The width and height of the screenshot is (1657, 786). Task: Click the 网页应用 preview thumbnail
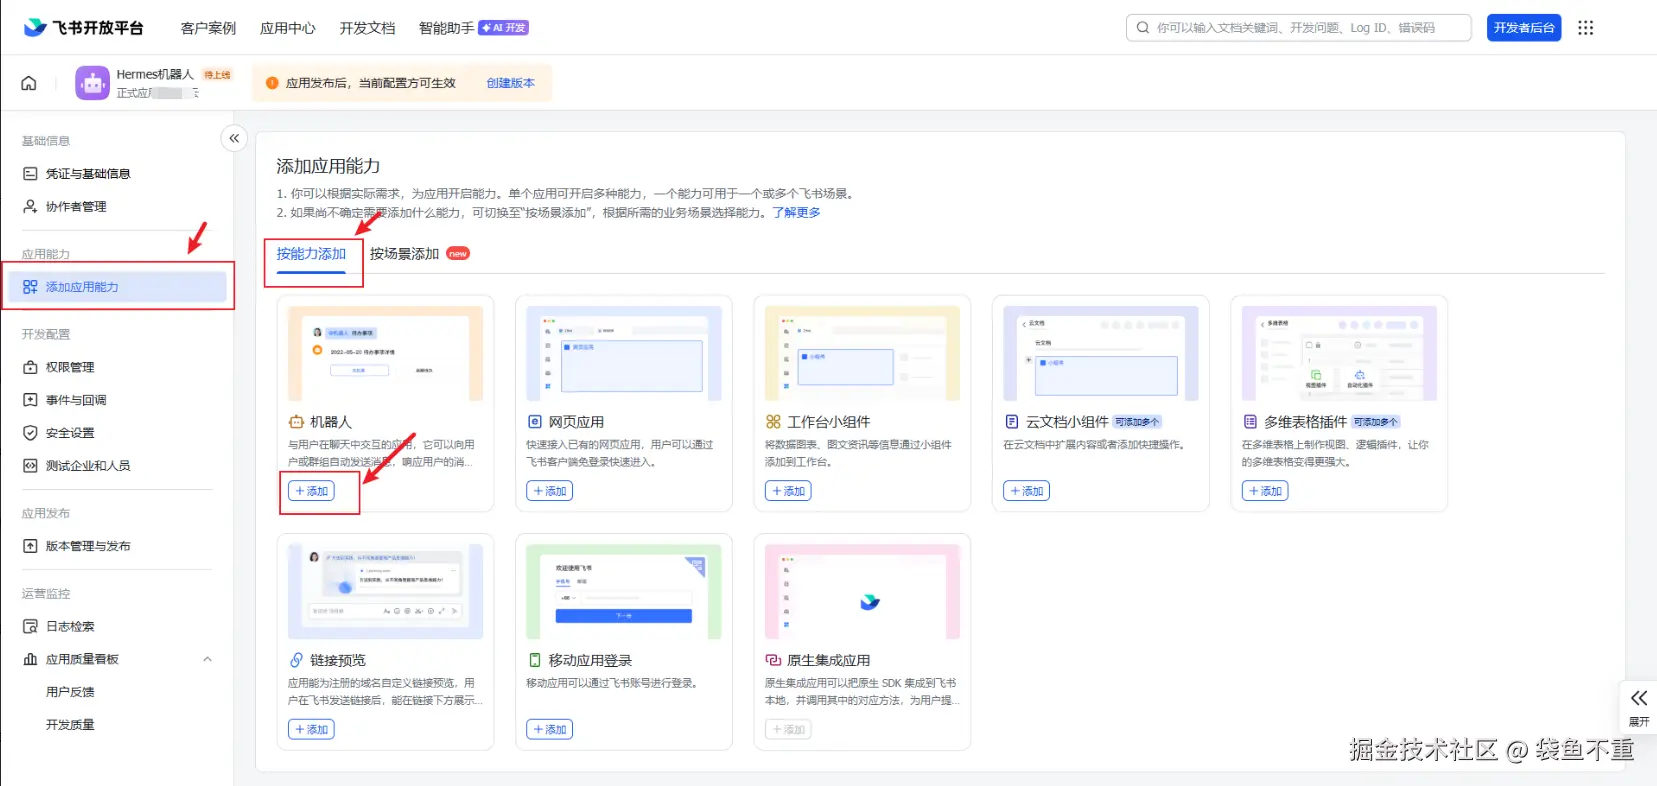click(x=623, y=353)
